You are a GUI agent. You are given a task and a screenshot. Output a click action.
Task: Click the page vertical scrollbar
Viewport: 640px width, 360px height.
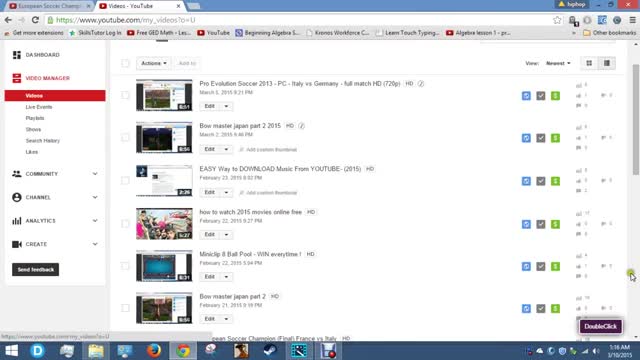(636, 120)
